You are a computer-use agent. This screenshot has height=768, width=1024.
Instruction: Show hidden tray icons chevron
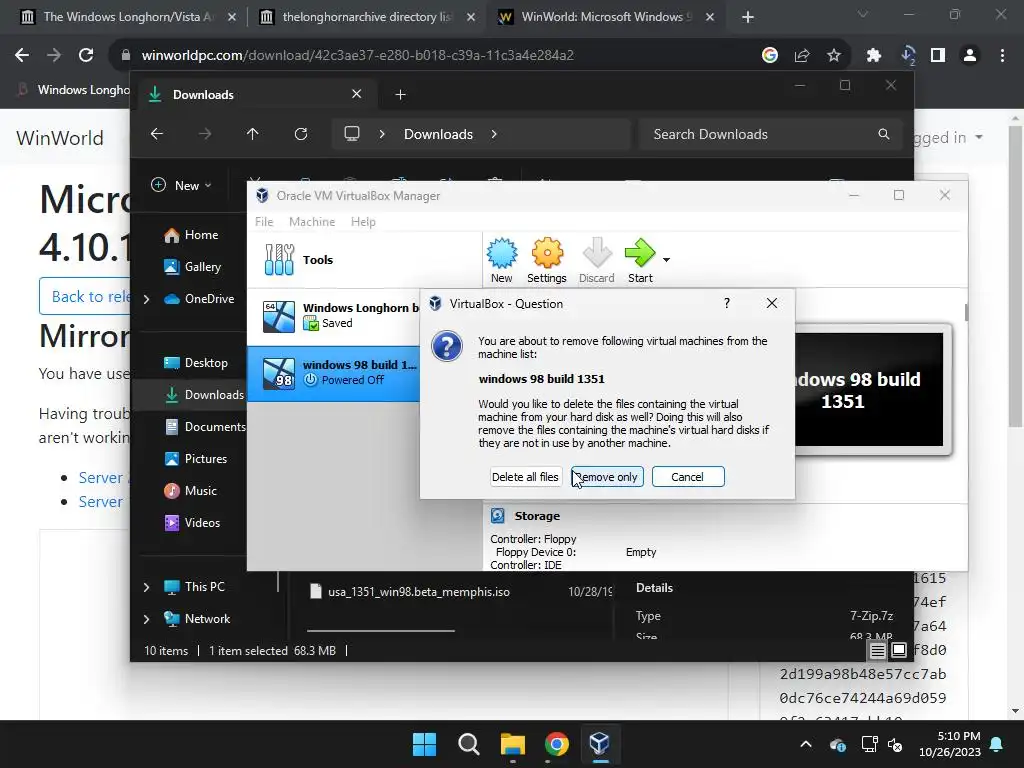pos(806,744)
